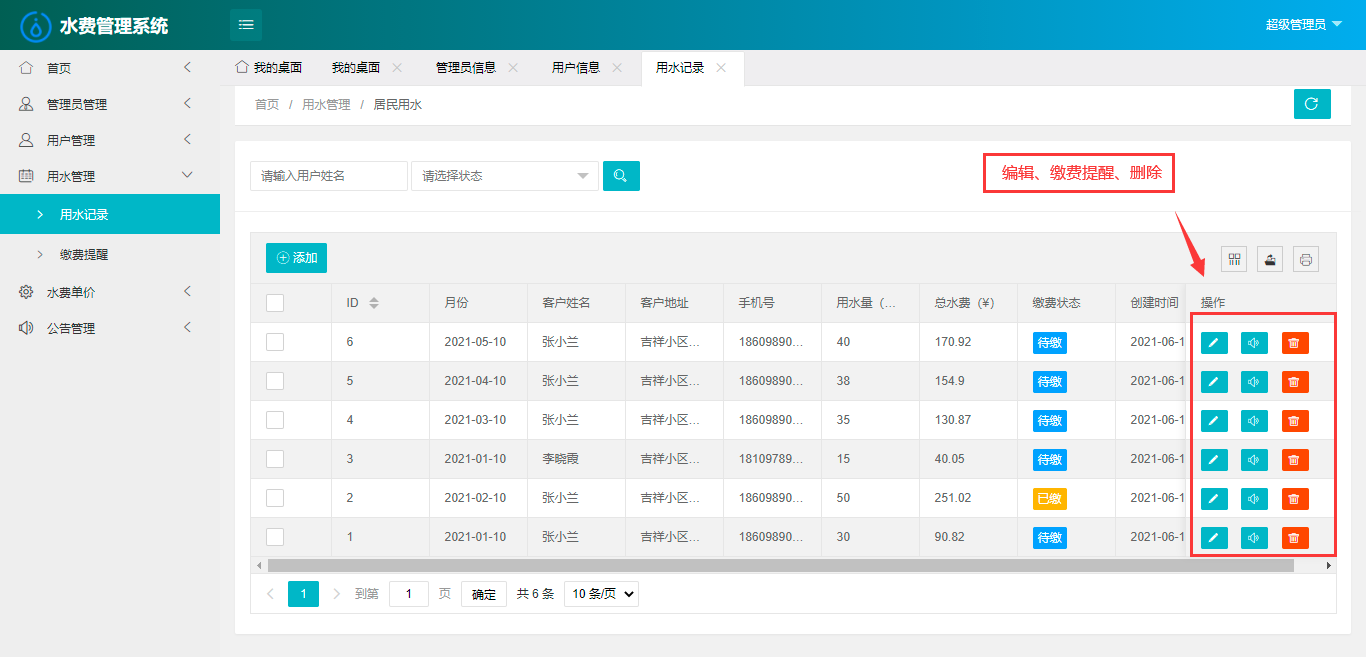Image resolution: width=1366 pixels, height=657 pixels.
Task: Delete the record with ID 4
Action: point(1295,421)
